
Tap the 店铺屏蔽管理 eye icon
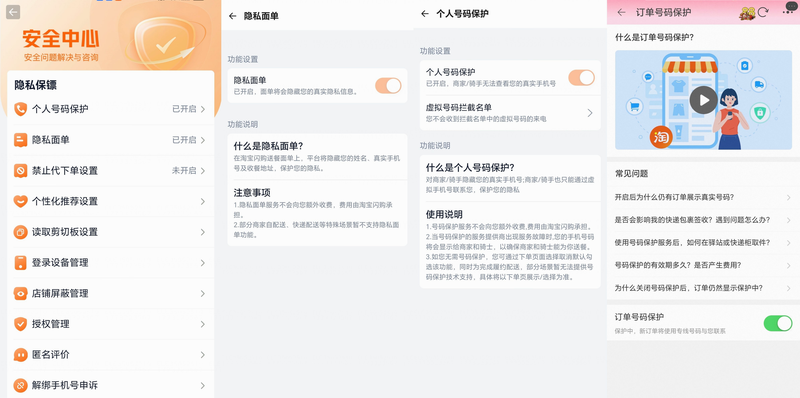click(20, 293)
